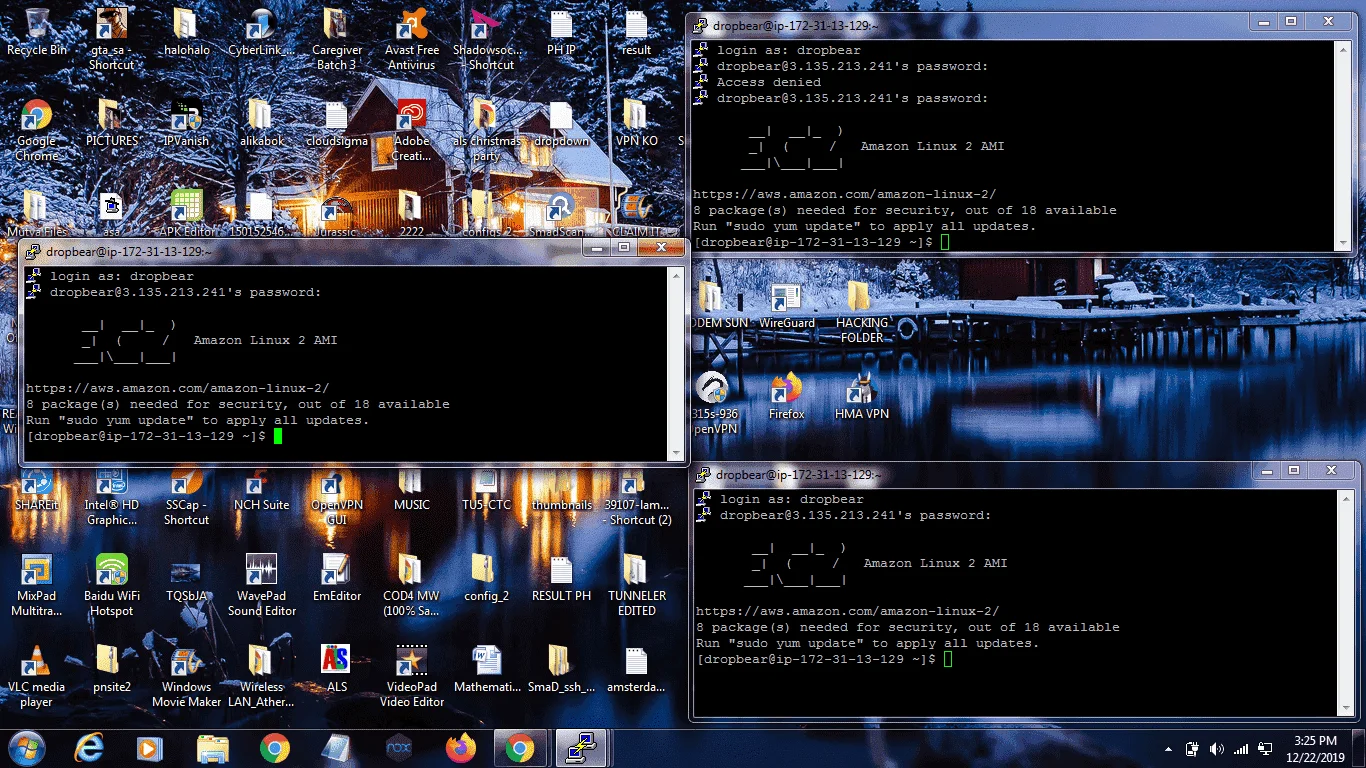1366x768 pixels.
Task: Launch the IPVanish desktop icon
Action: (x=186, y=124)
